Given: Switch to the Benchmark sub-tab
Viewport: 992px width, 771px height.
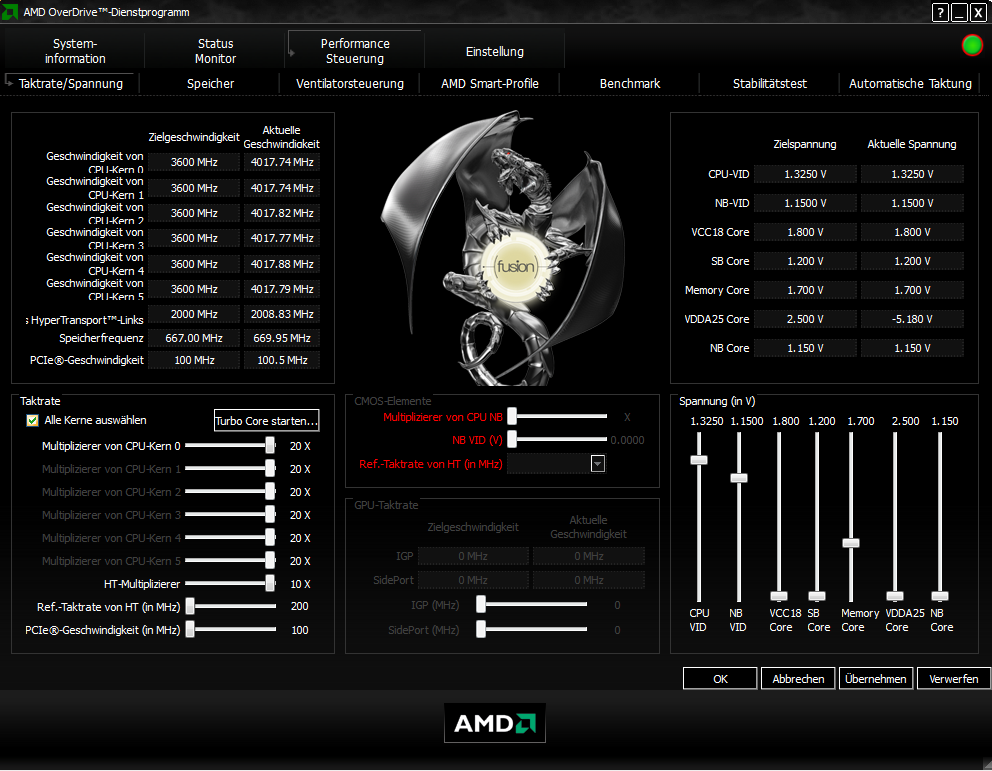Looking at the screenshot, I should point(629,83).
